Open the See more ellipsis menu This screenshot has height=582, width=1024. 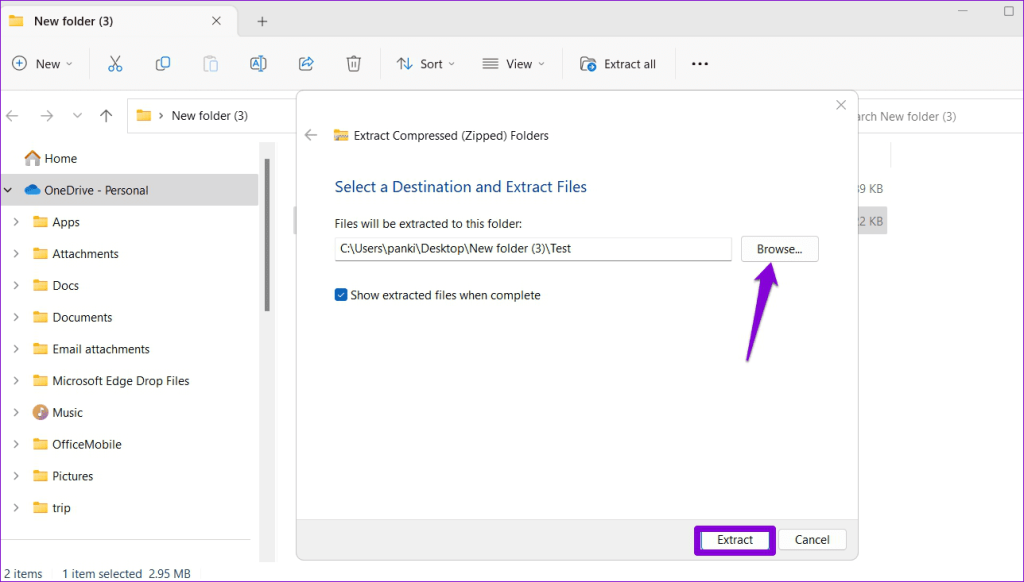point(699,63)
